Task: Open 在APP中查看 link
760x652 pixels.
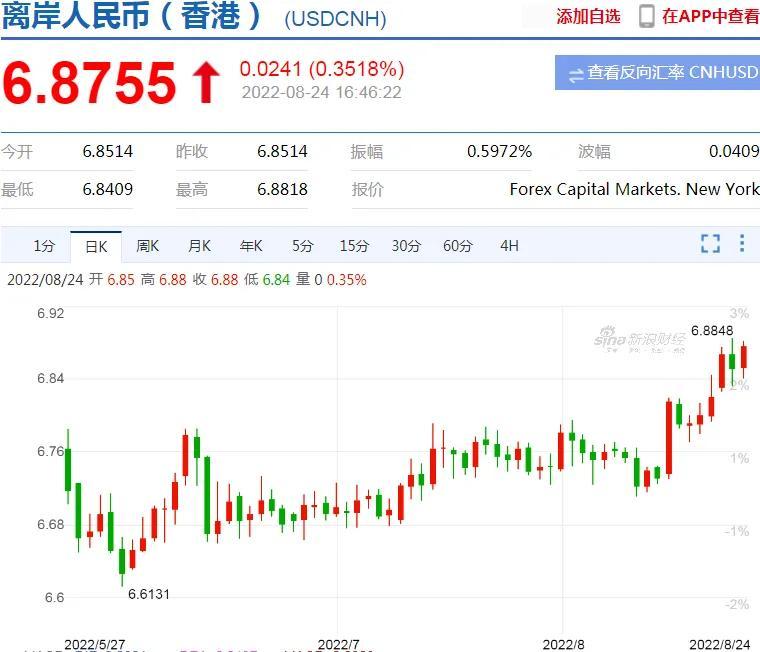Action: 710,16
